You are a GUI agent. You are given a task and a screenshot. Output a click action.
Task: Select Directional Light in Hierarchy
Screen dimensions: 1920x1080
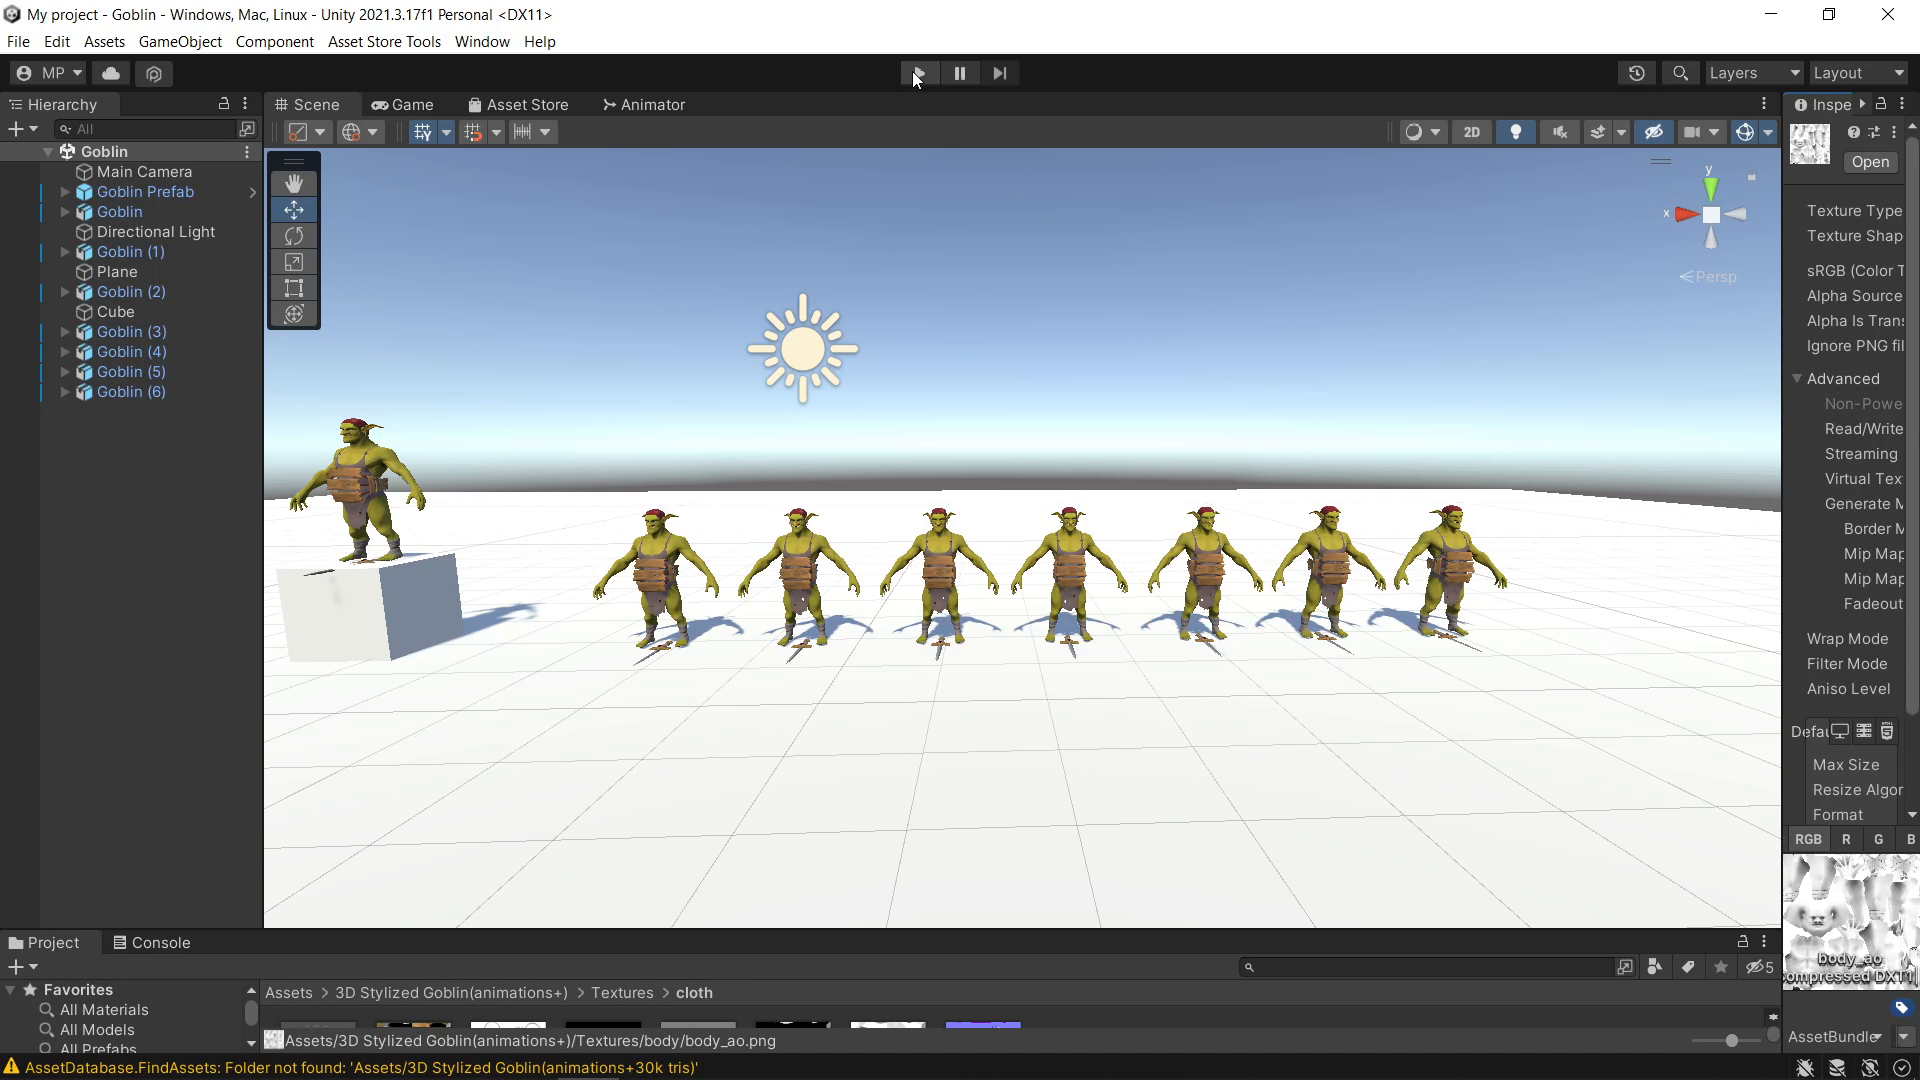155,232
